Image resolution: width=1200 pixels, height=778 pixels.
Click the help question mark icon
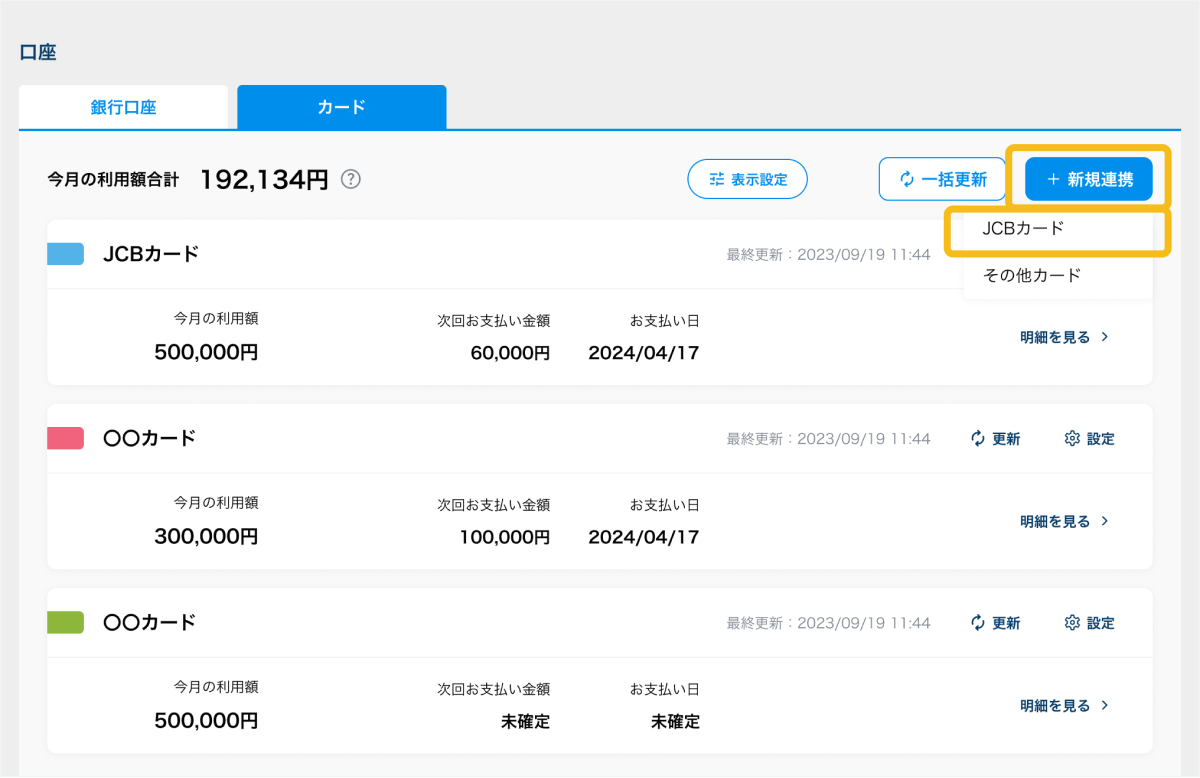(x=350, y=179)
